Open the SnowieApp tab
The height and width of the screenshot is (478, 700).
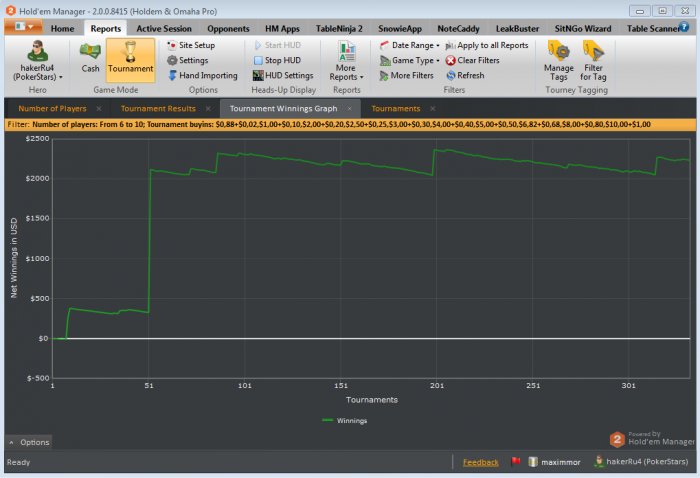click(400, 29)
